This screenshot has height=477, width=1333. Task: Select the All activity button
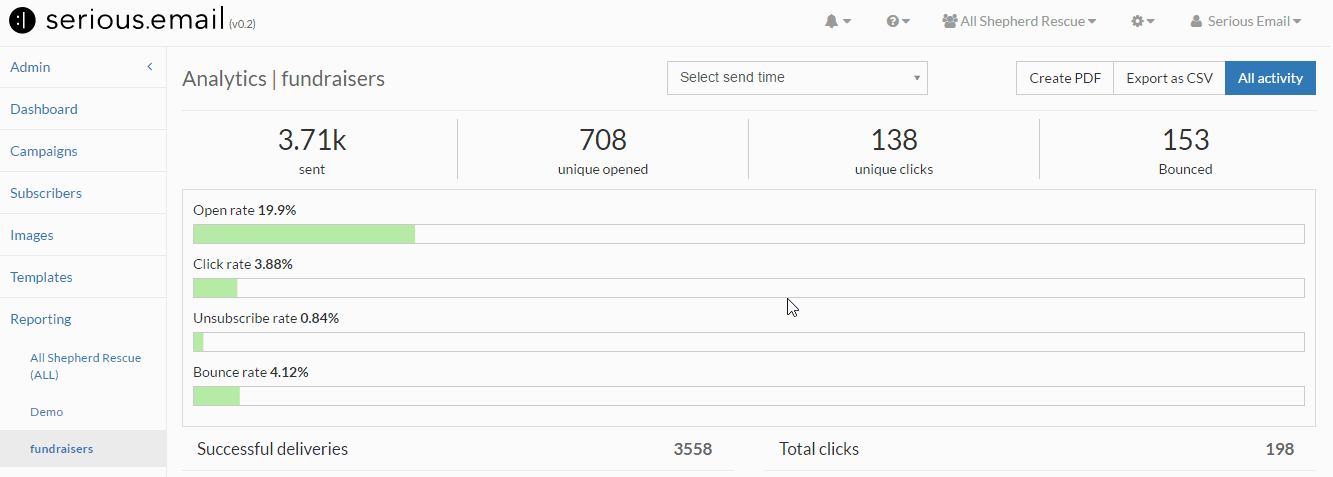1270,78
